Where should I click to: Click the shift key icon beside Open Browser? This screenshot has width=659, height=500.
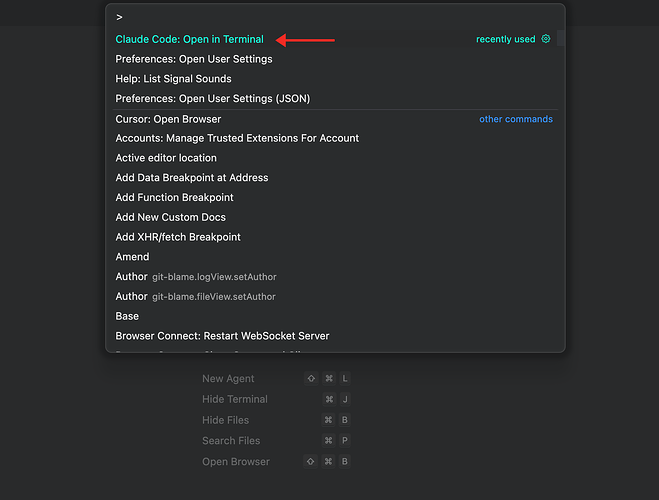pyautogui.click(x=310, y=461)
